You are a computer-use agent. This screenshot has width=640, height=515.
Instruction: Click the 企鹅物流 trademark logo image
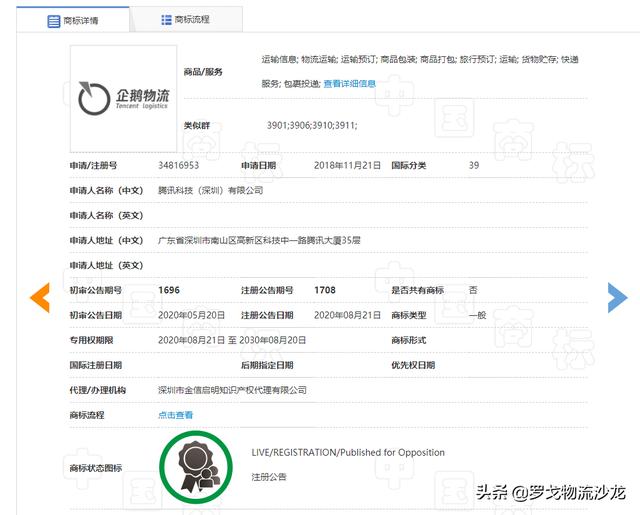[123, 99]
